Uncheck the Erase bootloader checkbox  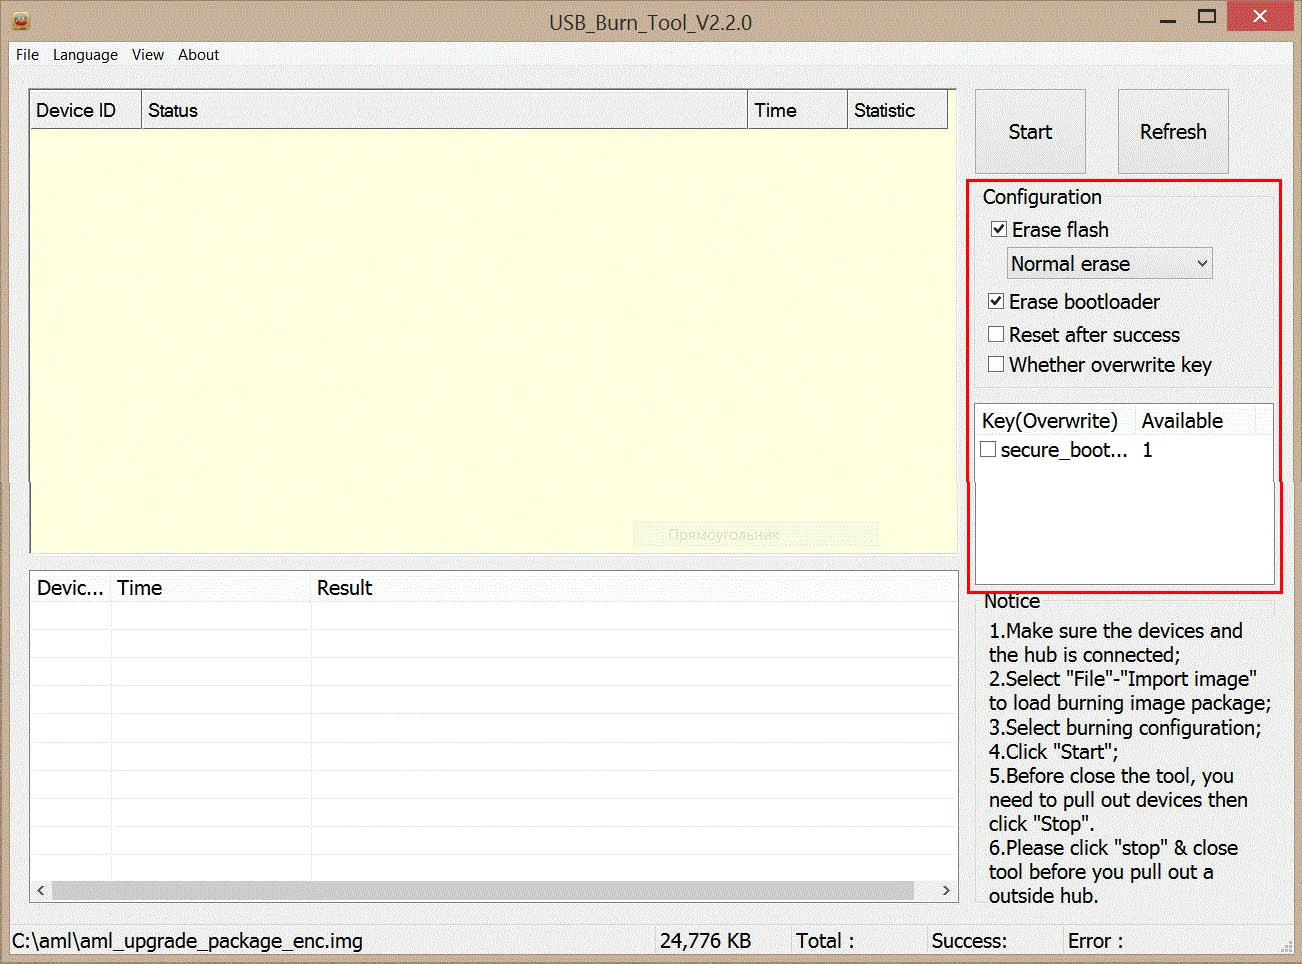tap(996, 301)
